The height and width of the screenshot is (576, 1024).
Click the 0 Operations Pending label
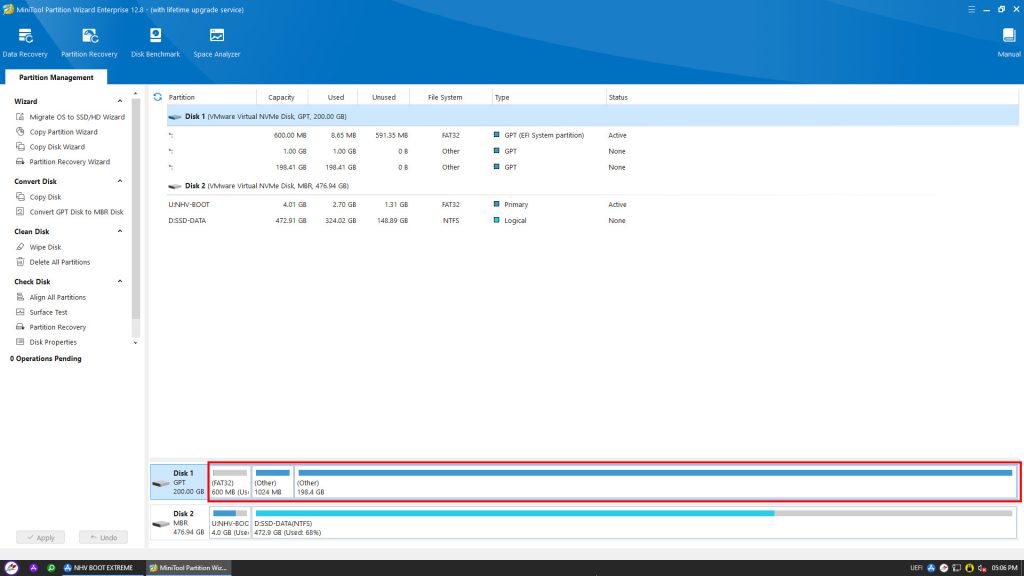[x=46, y=359]
